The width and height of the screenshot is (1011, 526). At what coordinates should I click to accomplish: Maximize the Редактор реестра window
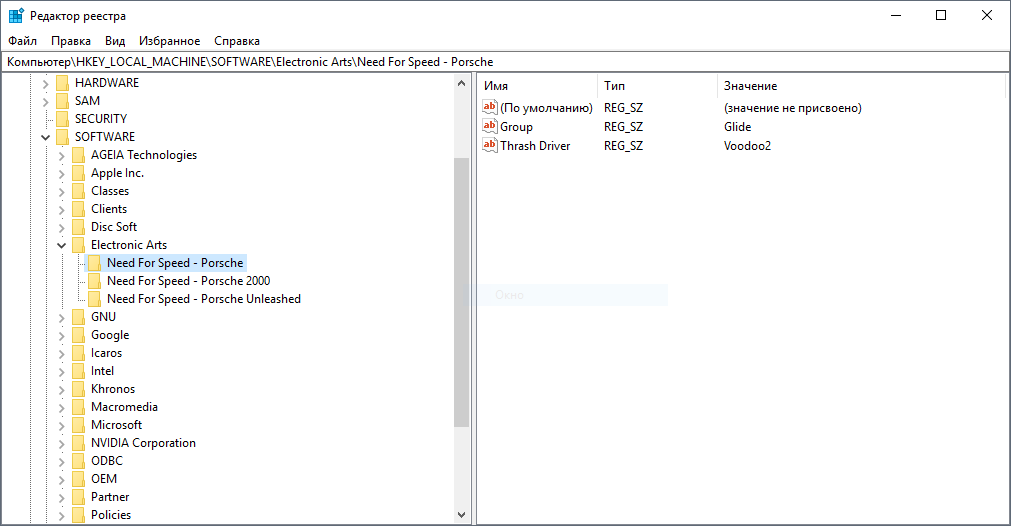[941, 15]
